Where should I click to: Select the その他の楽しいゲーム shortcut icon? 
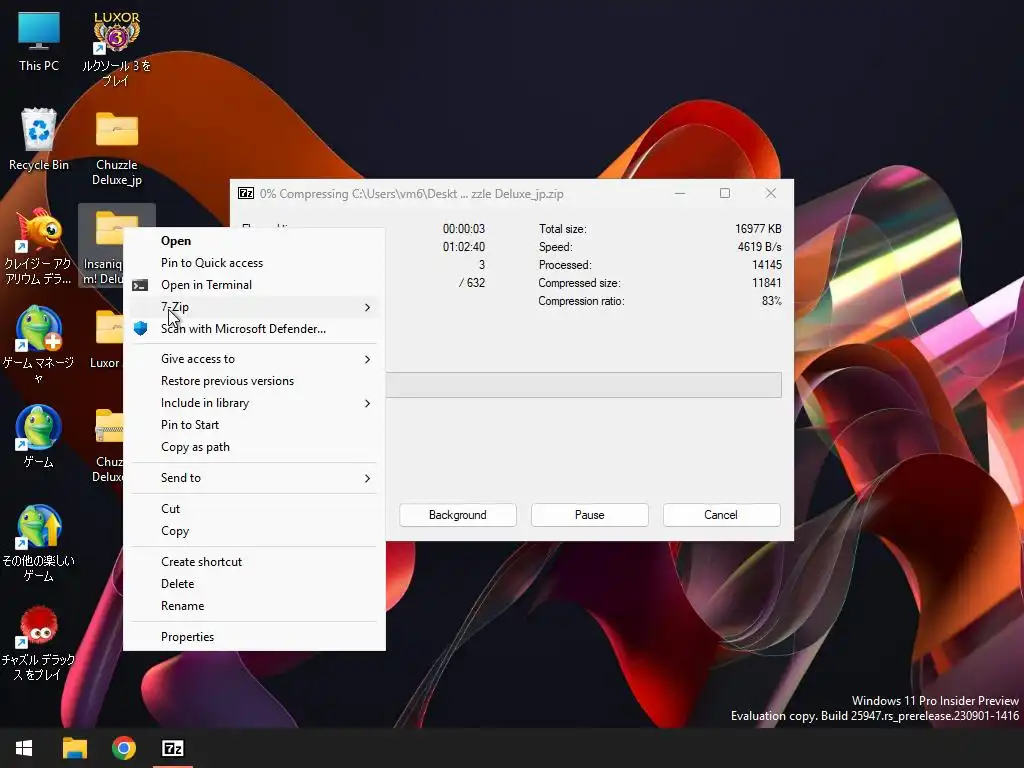tap(39, 543)
